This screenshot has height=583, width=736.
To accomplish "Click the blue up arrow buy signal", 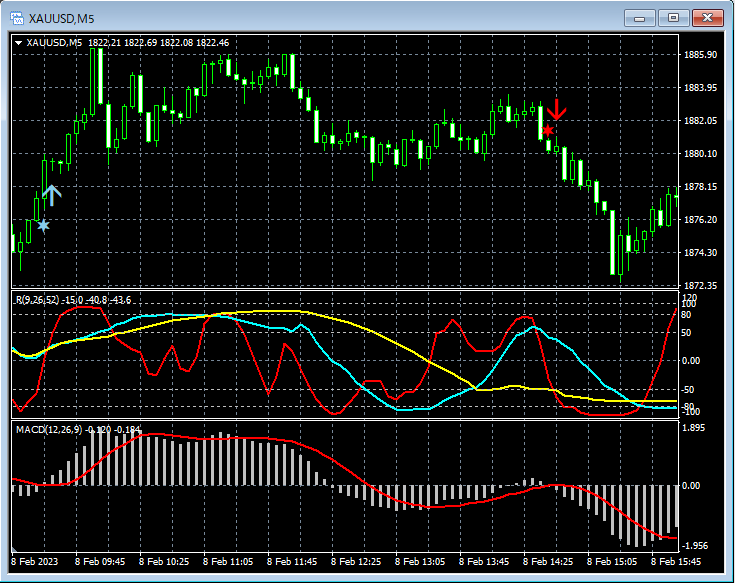I will pyautogui.click(x=52, y=195).
